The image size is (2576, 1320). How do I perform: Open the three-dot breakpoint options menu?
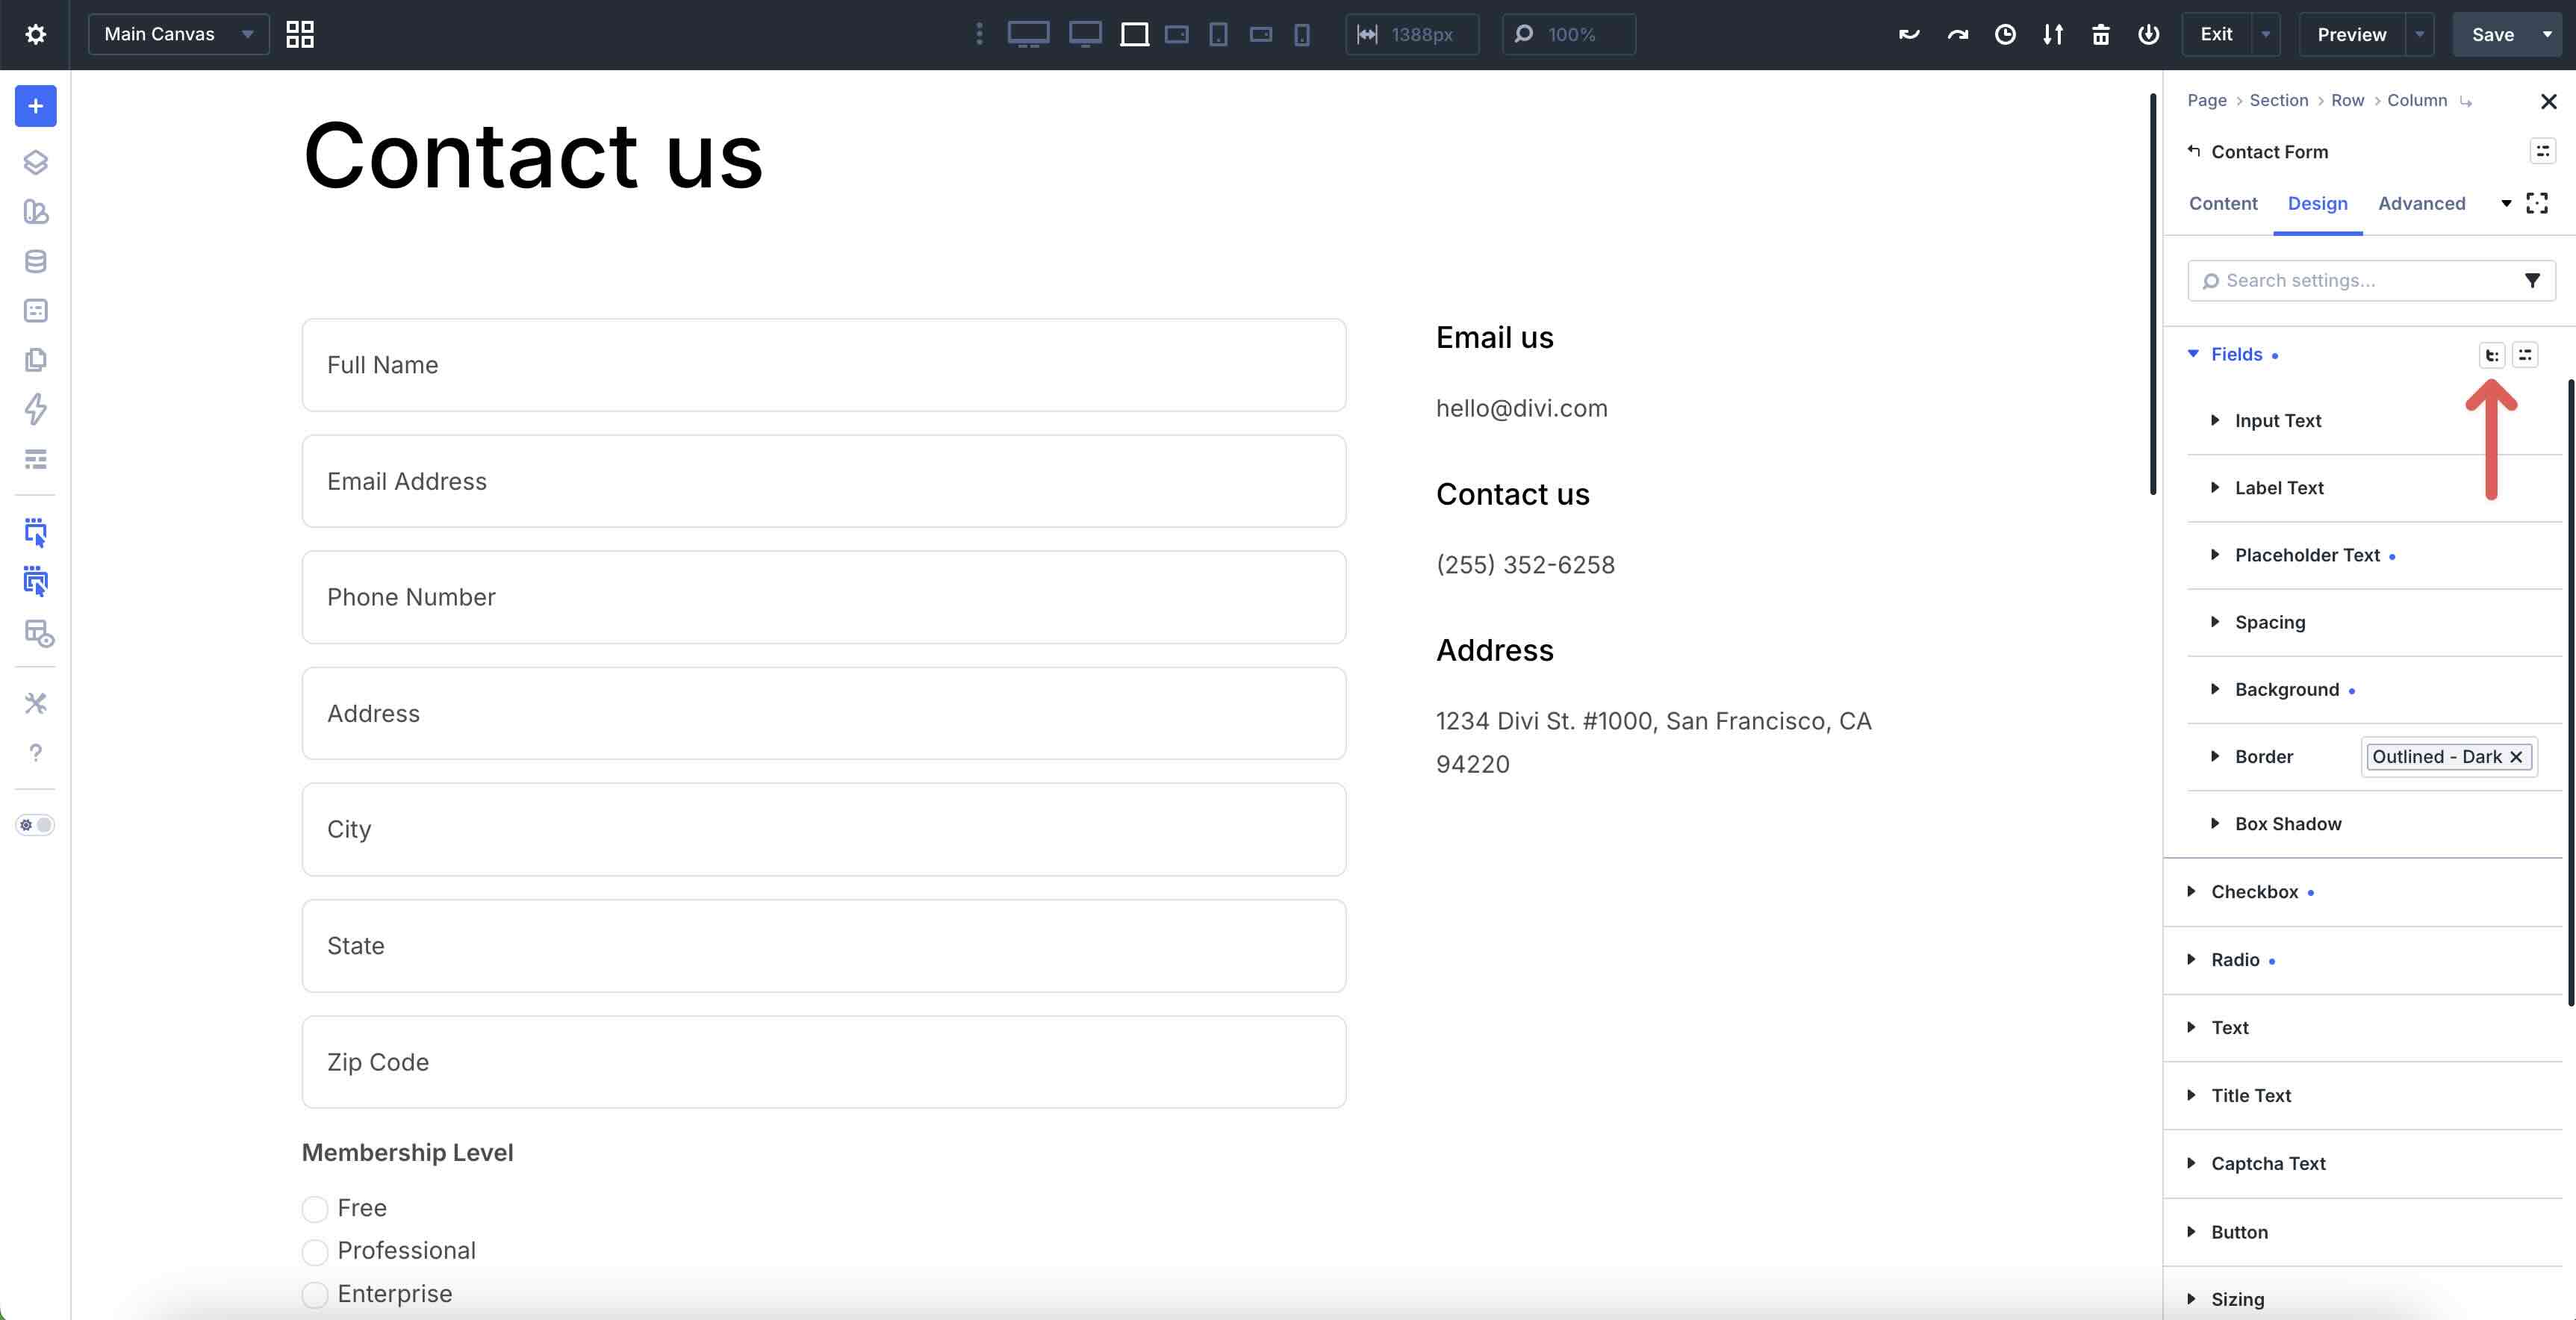pos(979,34)
